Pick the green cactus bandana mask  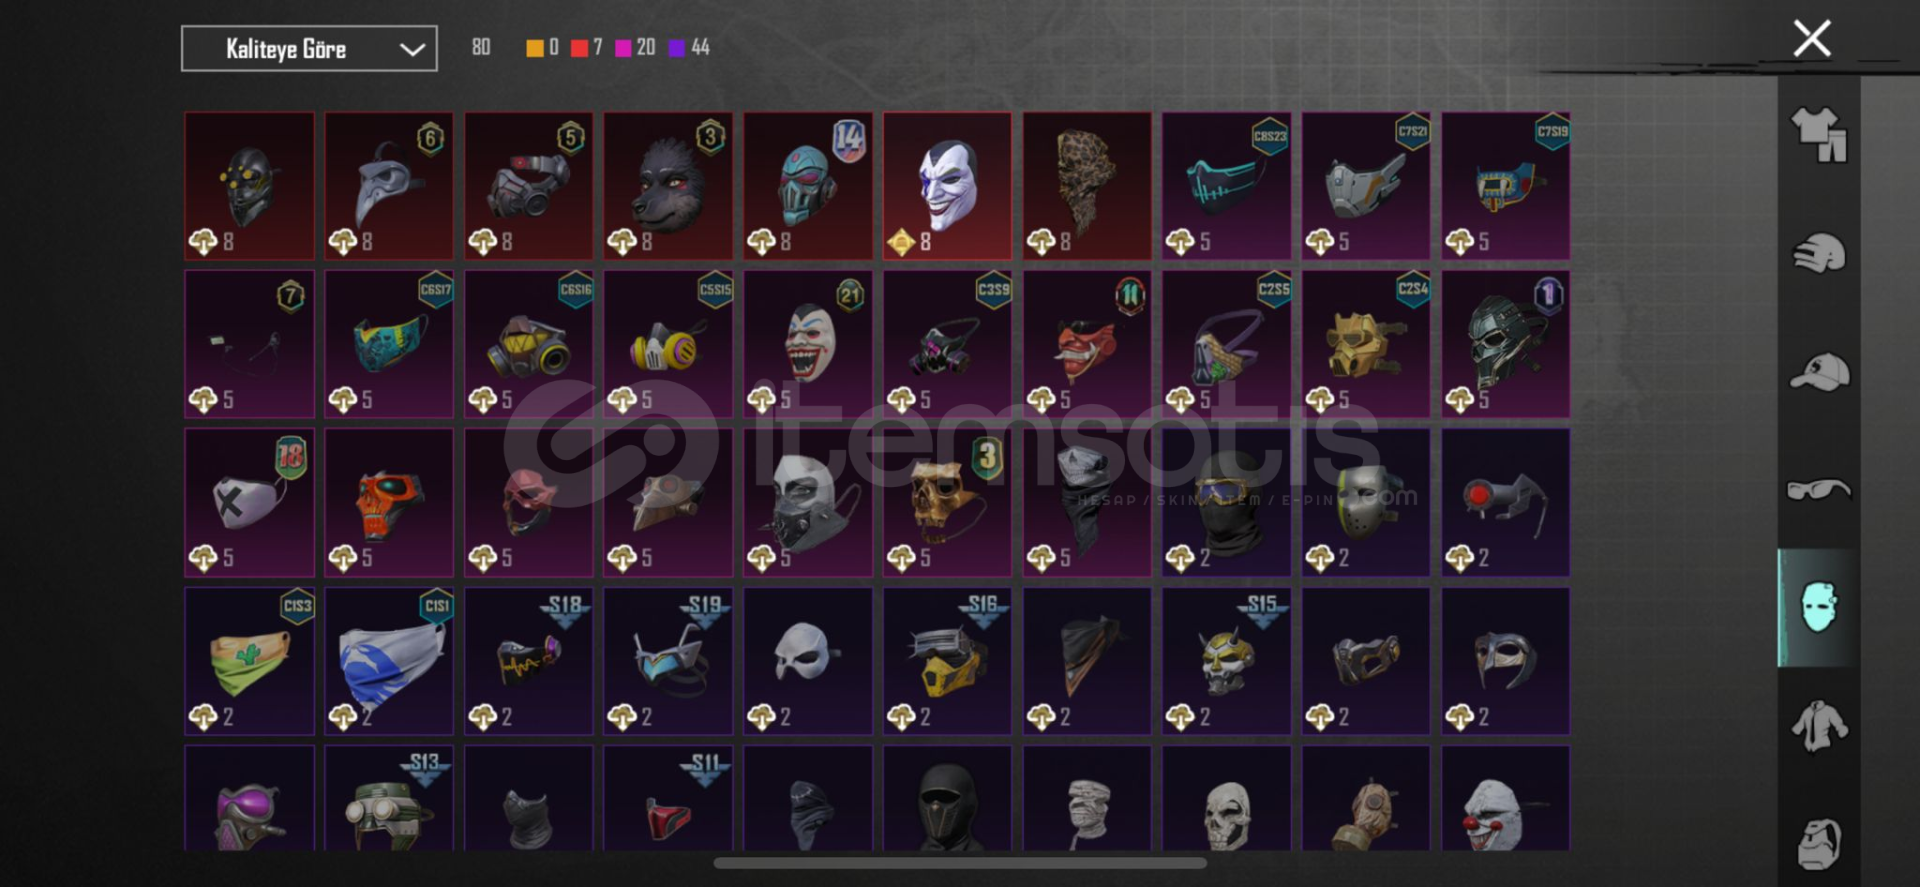(250, 661)
